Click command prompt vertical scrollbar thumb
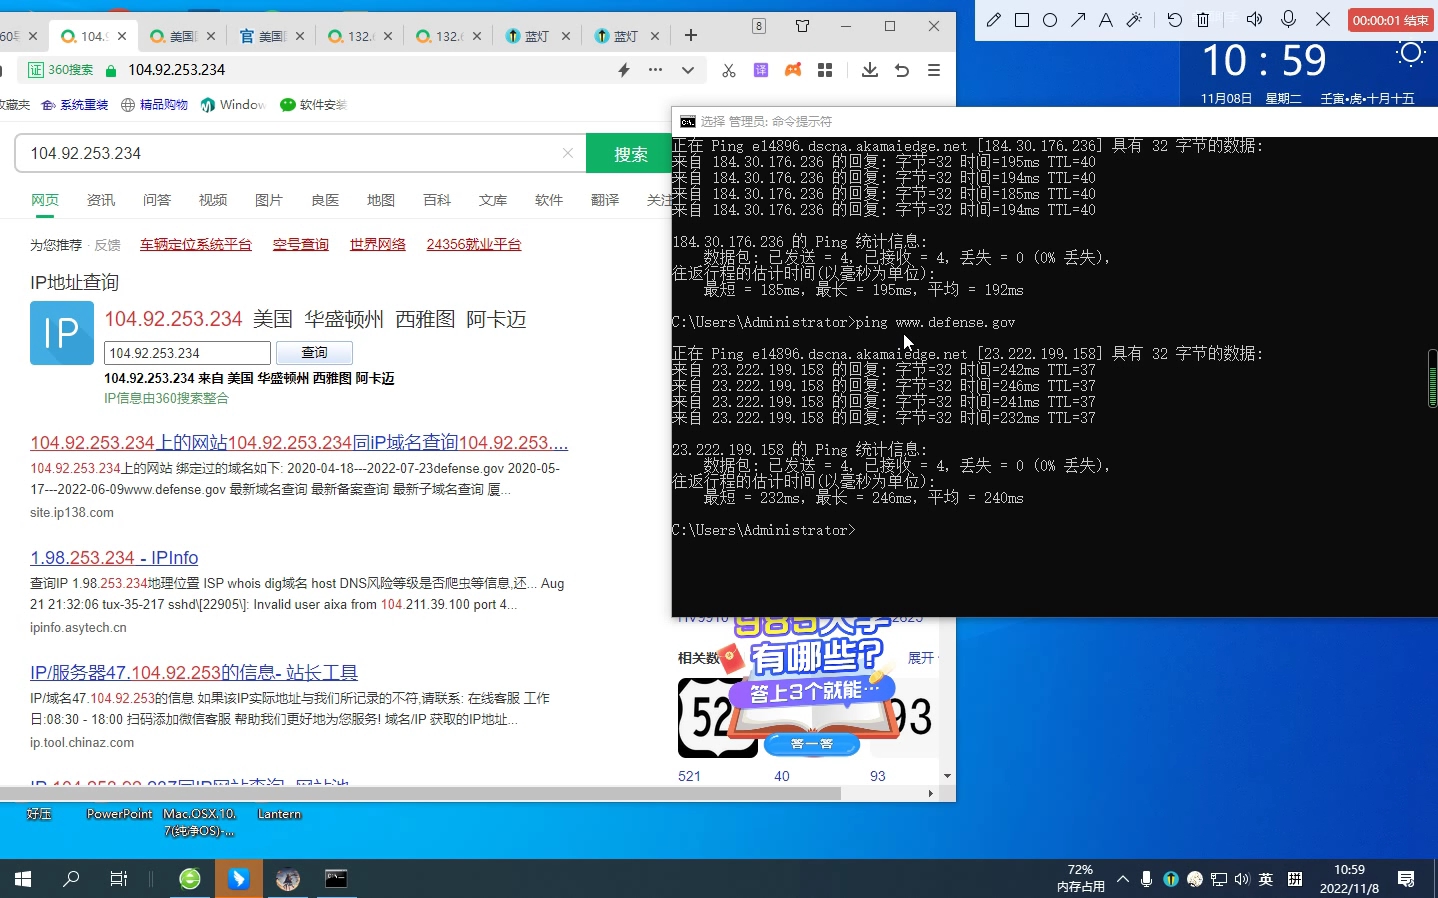The width and height of the screenshot is (1438, 898). point(1432,378)
